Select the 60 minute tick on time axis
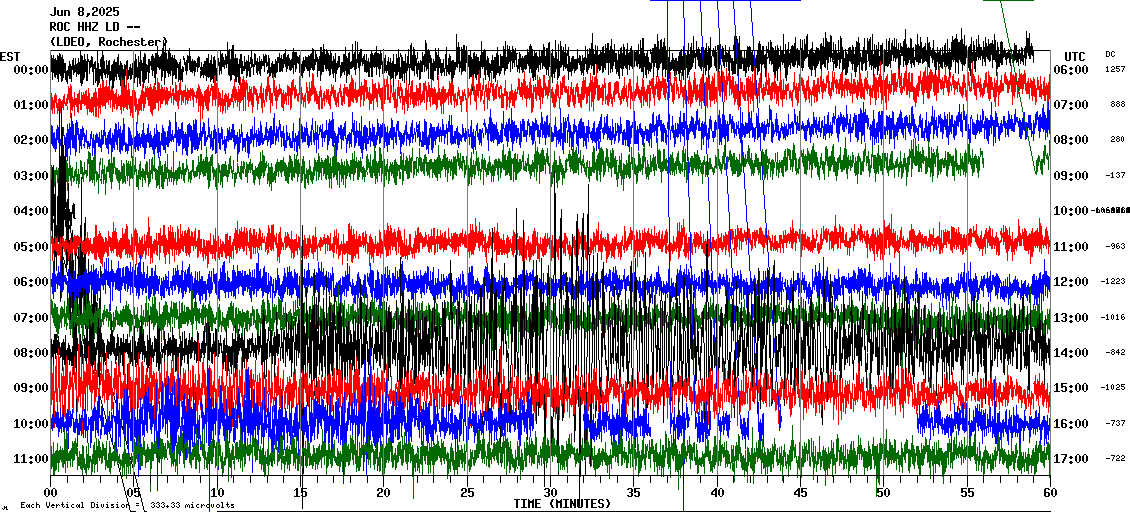1130x519 pixels. pos(1049,492)
